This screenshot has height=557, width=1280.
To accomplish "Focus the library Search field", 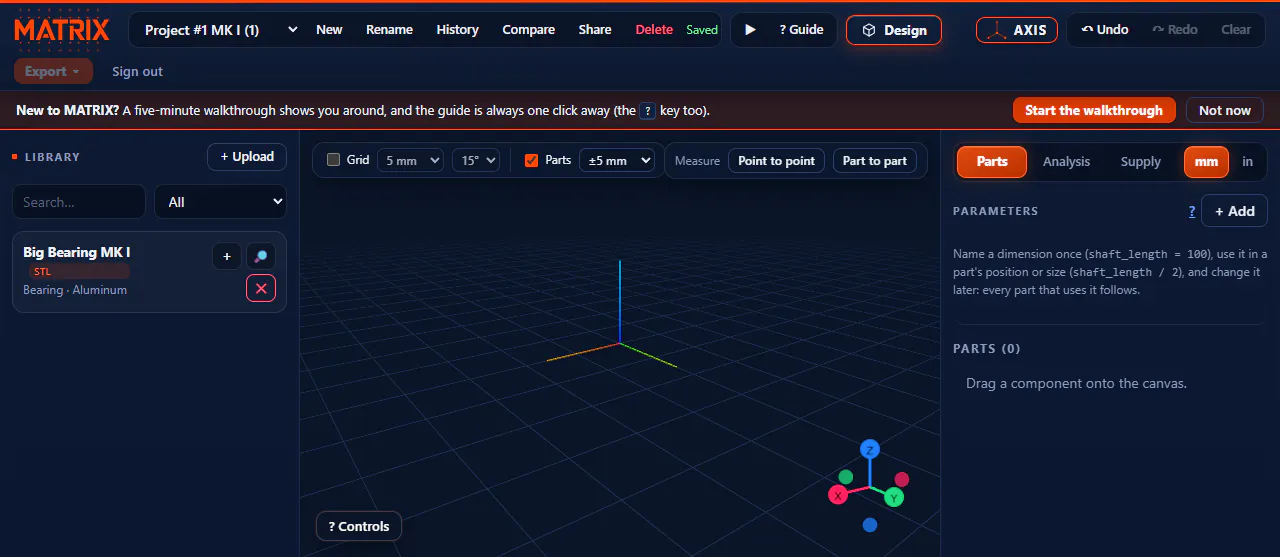I will click(79, 202).
